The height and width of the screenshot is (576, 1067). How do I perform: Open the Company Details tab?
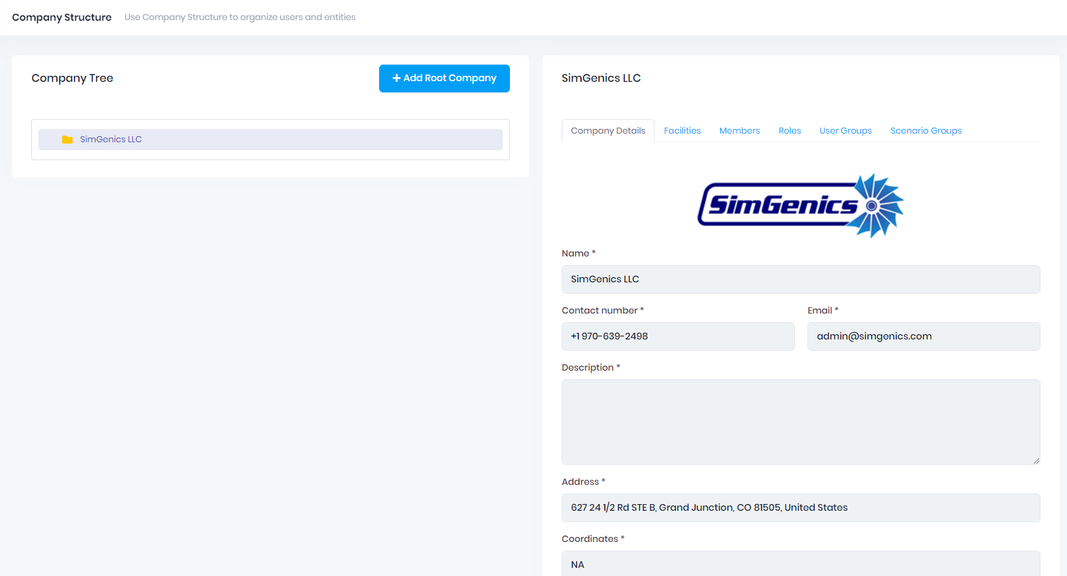pyautogui.click(x=608, y=131)
